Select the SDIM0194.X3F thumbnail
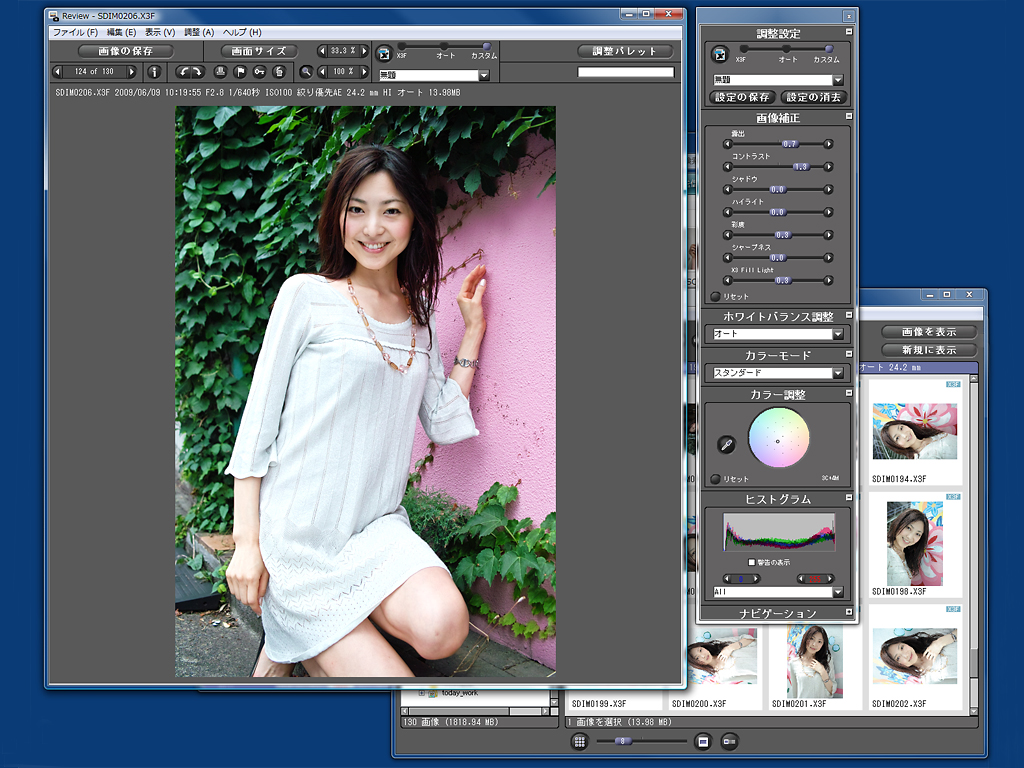The image size is (1024, 768). point(914,431)
